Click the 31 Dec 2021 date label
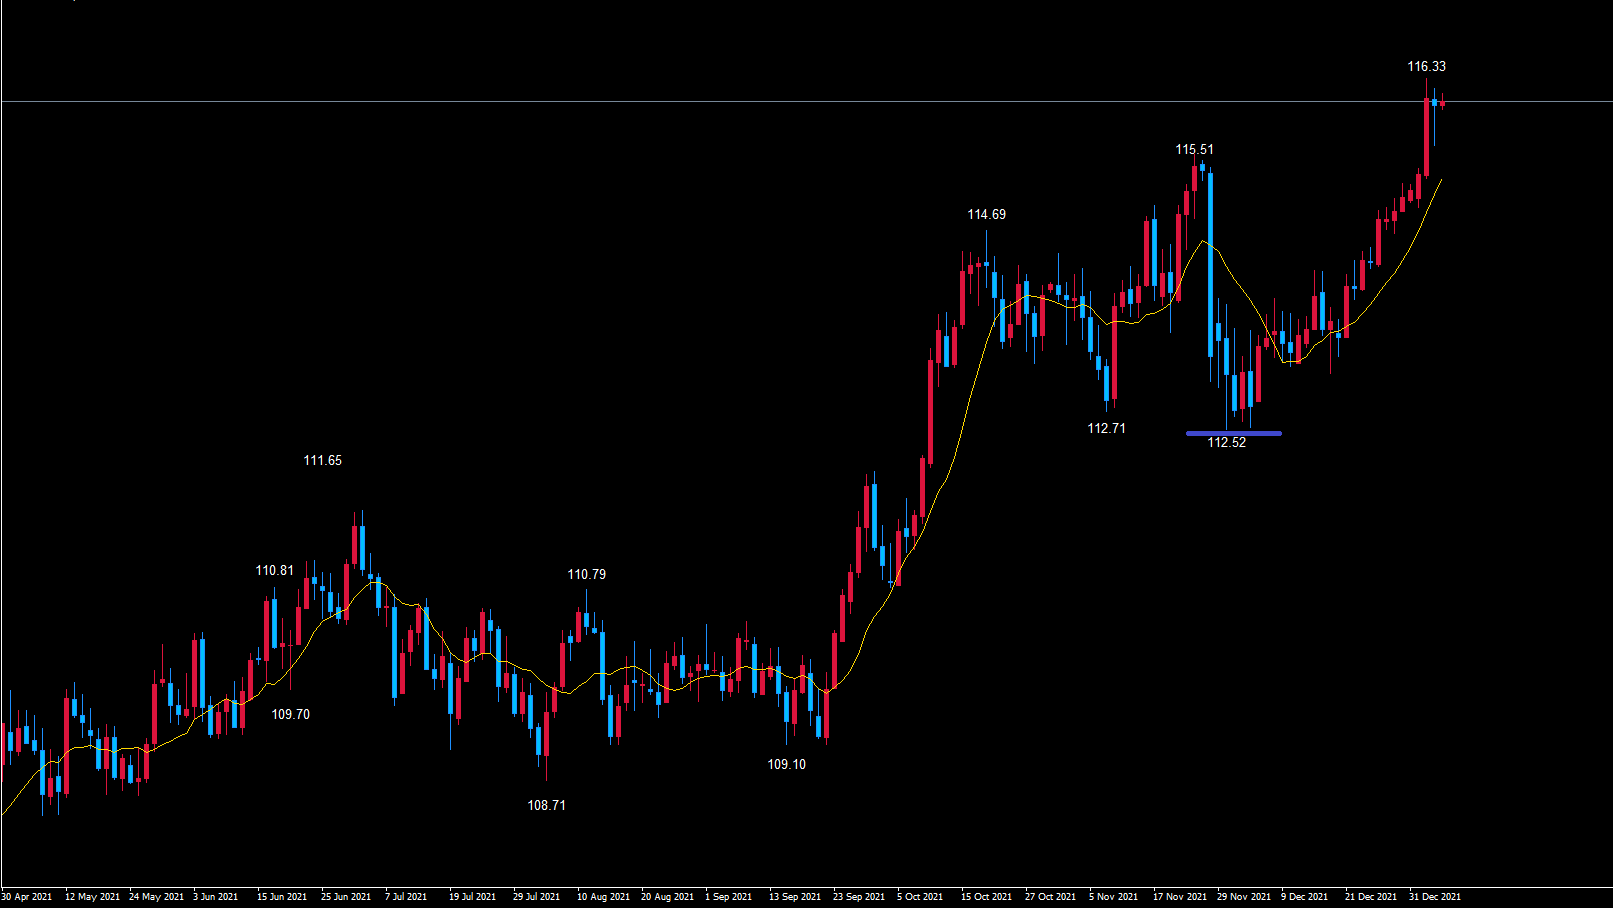 tap(1435, 897)
